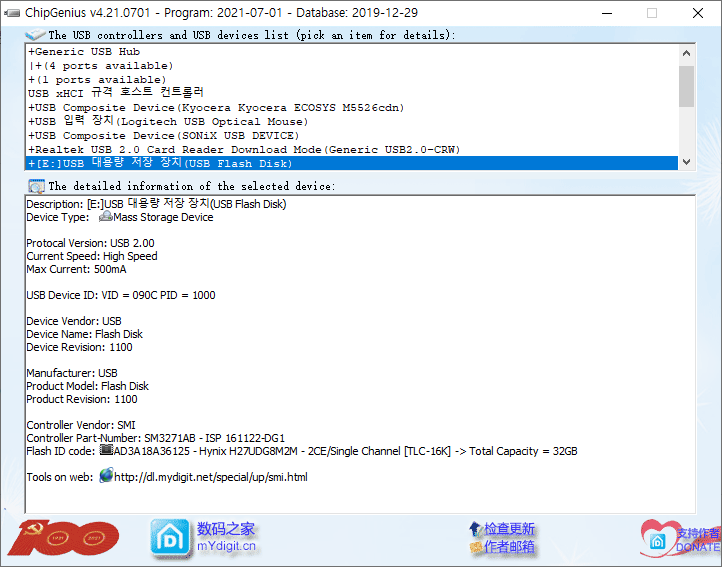Click the device list scroll up arrow
The width and height of the screenshot is (722, 567).
686,53
